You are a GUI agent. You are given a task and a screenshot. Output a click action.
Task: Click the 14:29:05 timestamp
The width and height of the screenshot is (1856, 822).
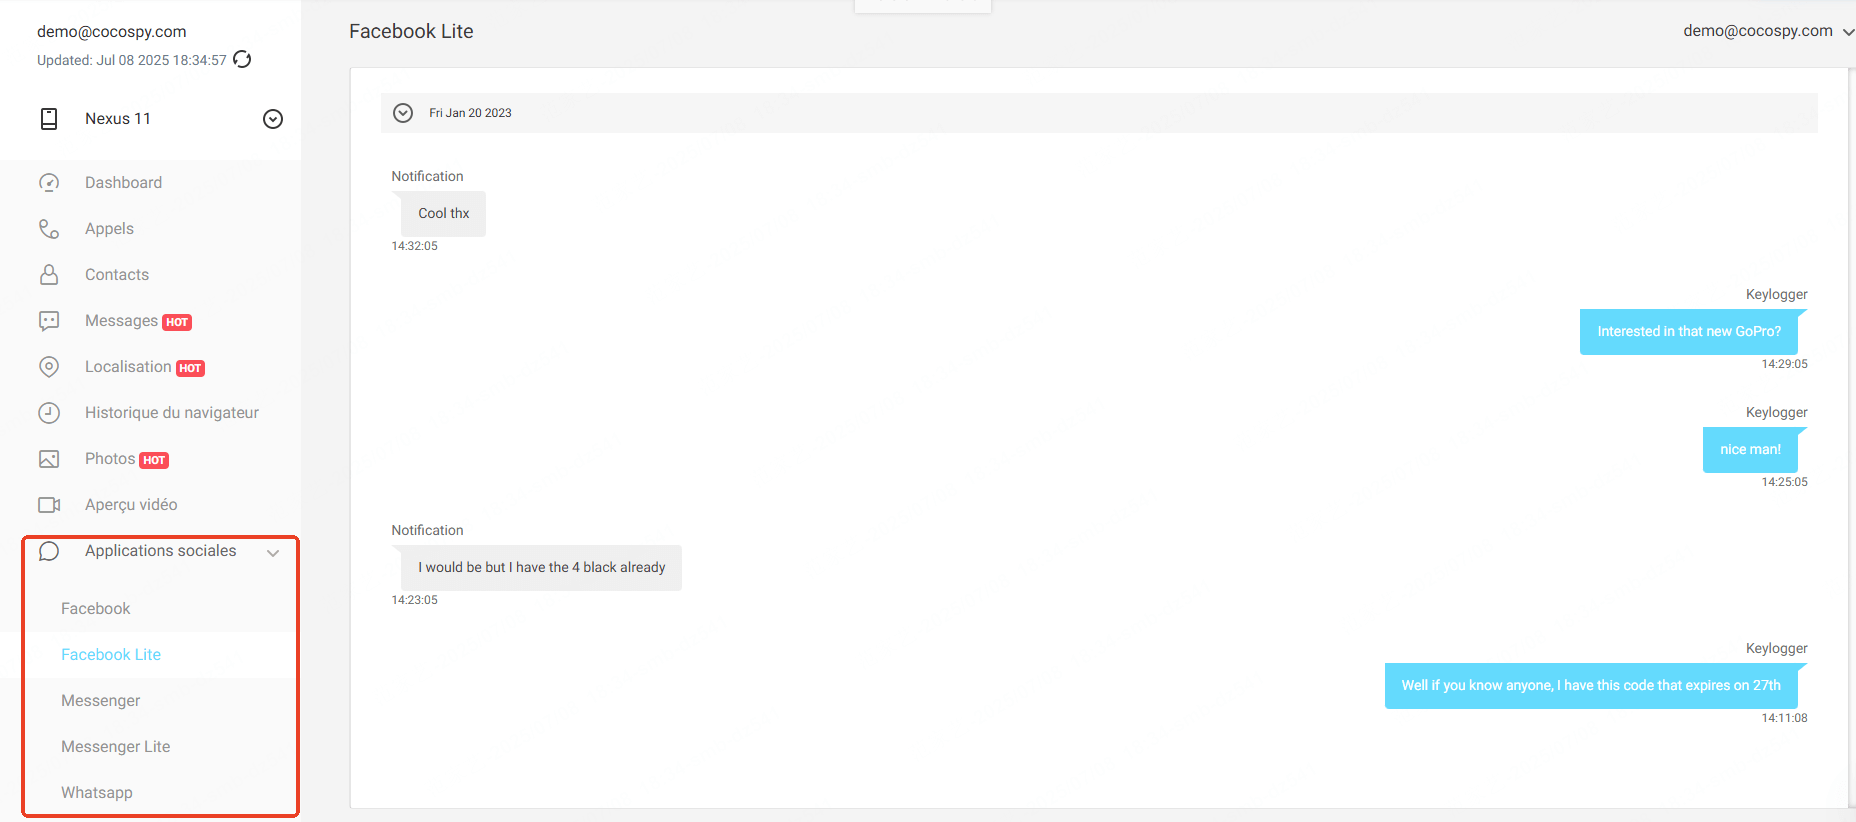pyautogui.click(x=1785, y=364)
